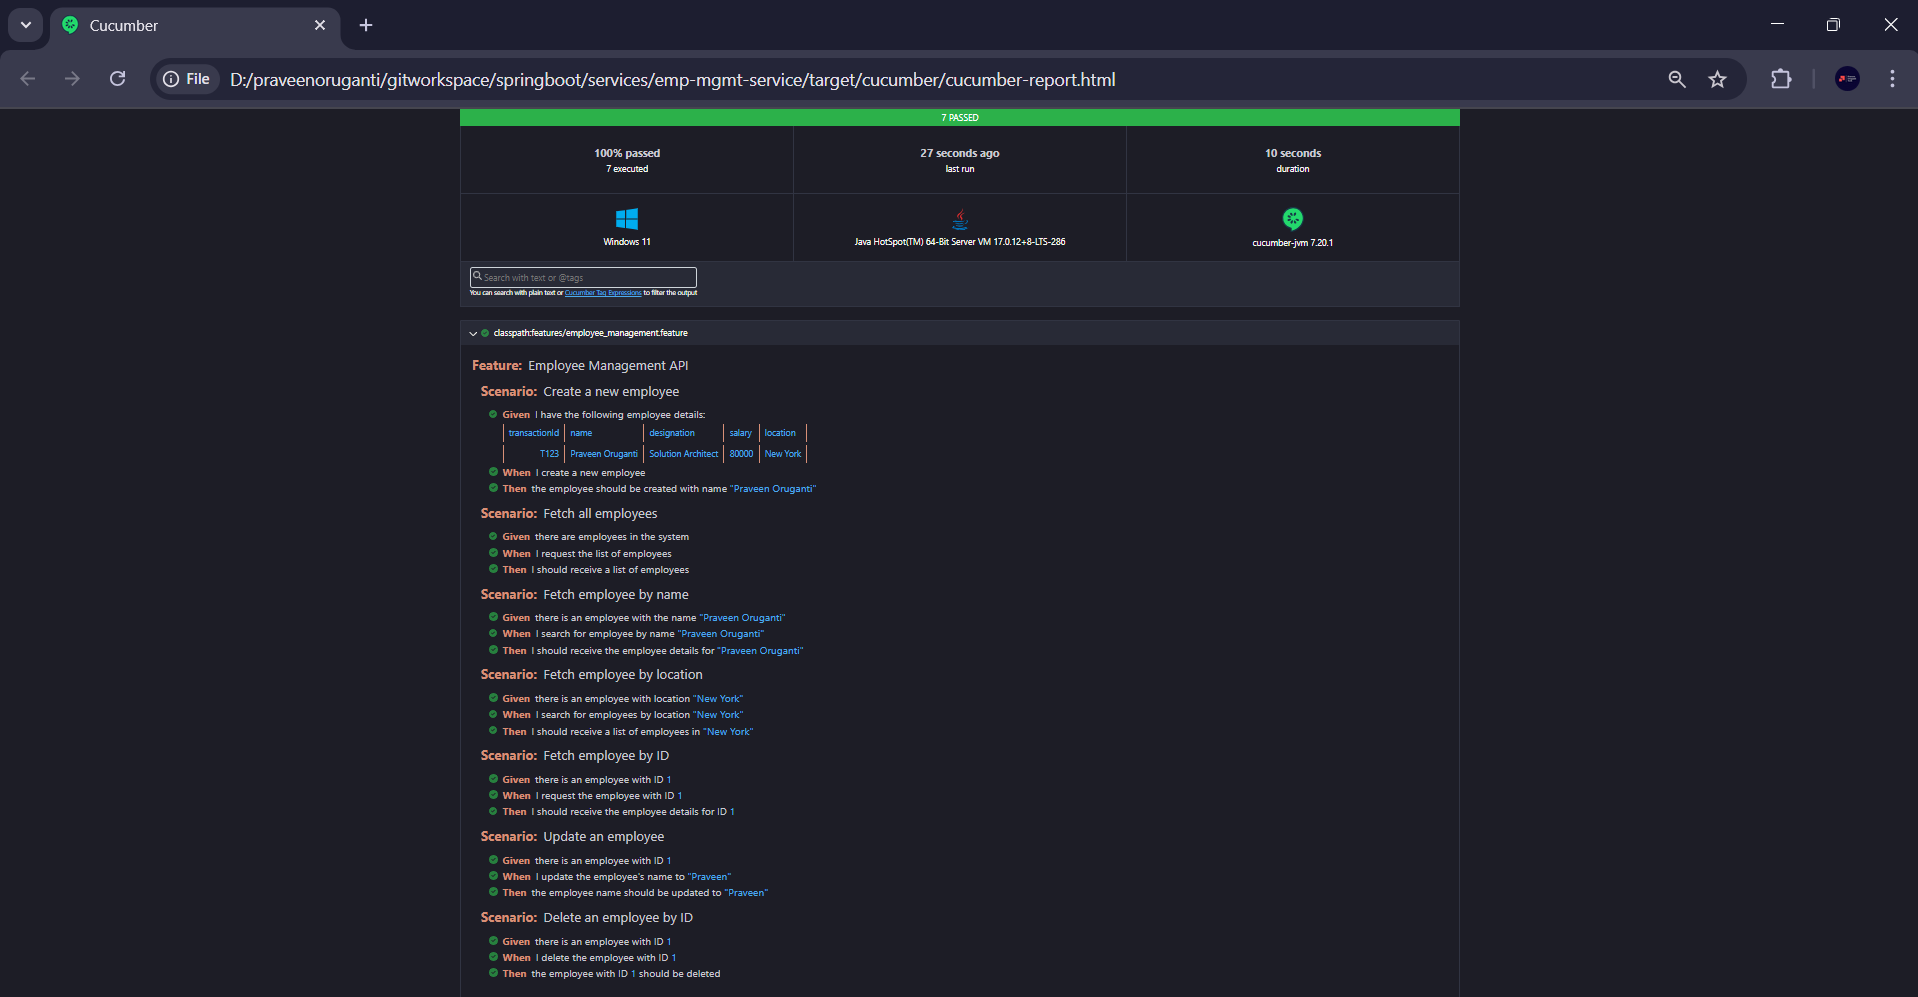Open the Chrome three-dot menu
This screenshot has width=1918, height=997.
[x=1892, y=79]
